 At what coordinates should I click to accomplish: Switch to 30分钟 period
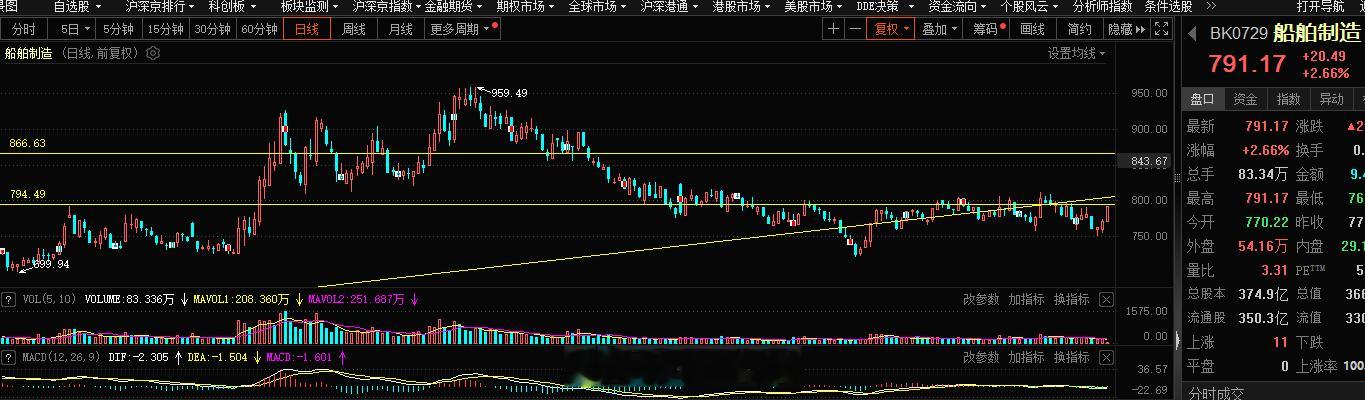(212, 29)
